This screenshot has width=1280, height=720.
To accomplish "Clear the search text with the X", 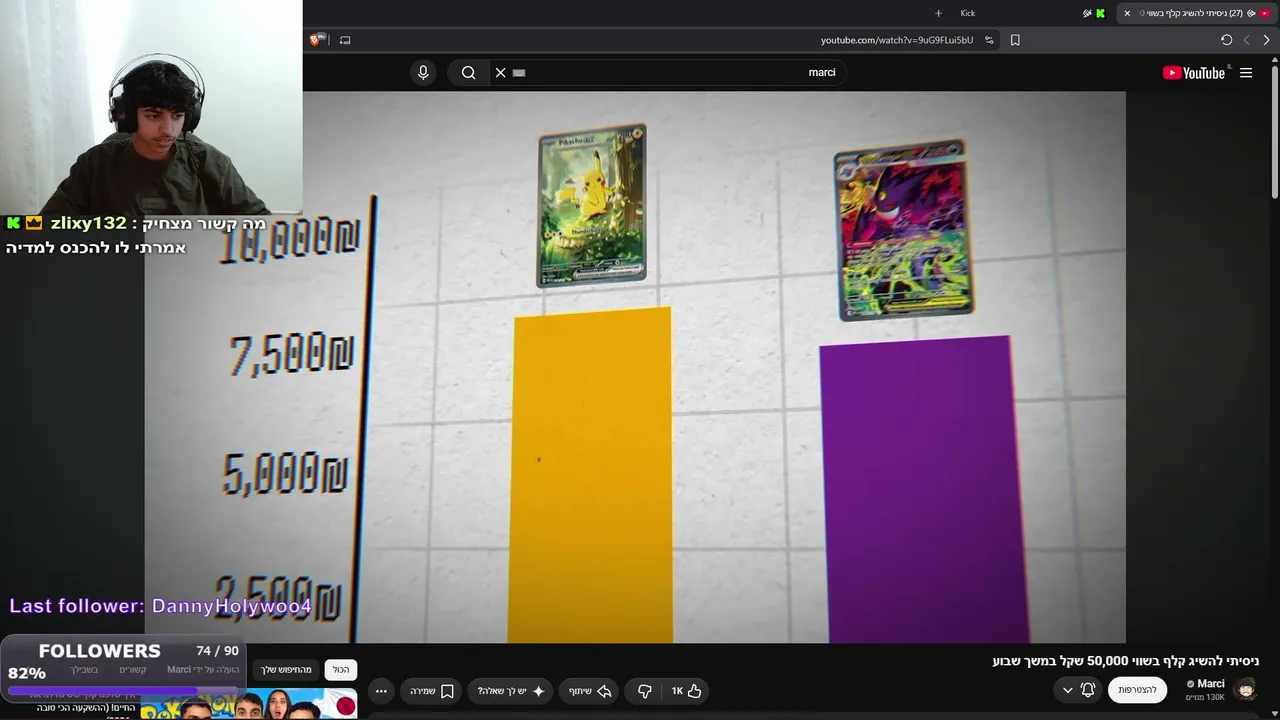I will pyautogui.click(x=501, y=72).
